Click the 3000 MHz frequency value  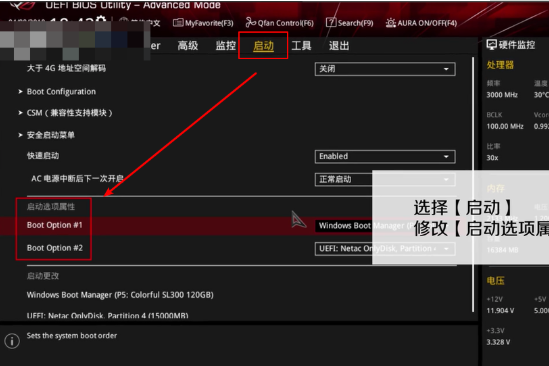pyautogui.click(x=502, y=95)
